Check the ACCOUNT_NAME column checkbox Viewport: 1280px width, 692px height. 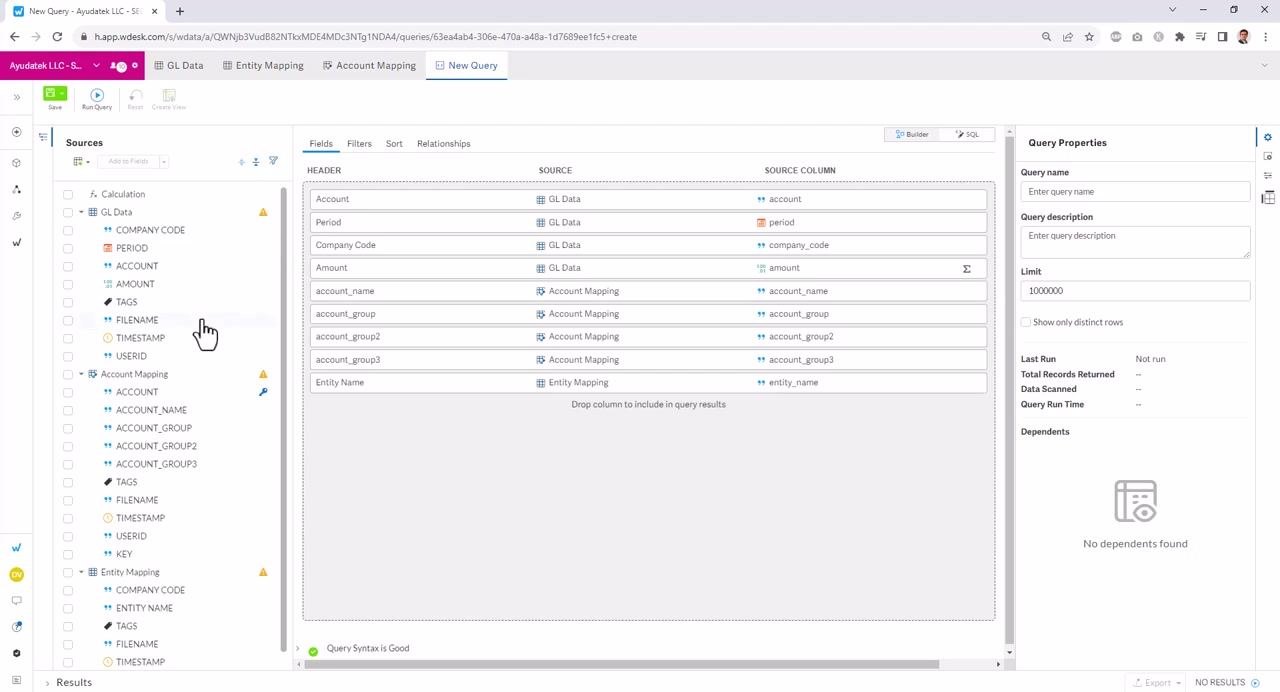click(x=68, y=410)
